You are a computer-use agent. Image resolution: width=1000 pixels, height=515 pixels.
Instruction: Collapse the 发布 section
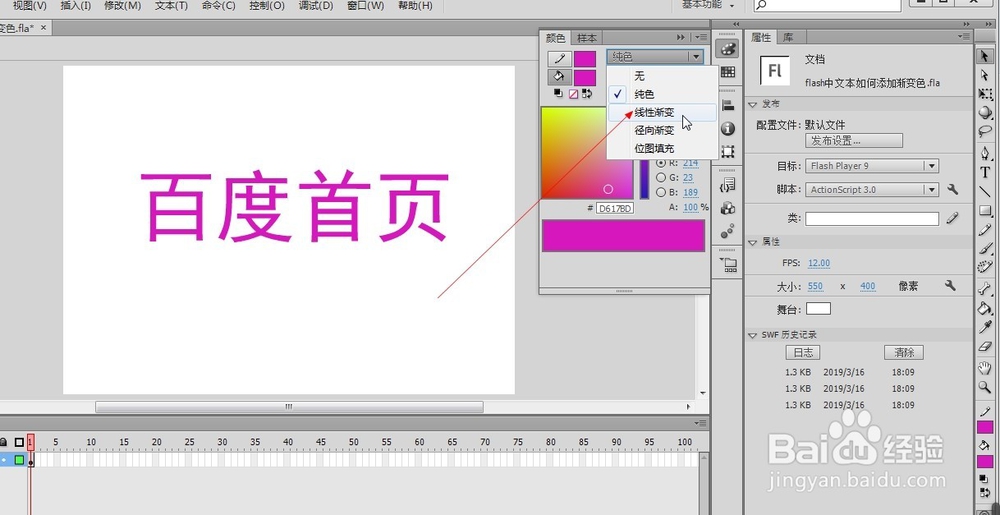[x=753, y=105]
